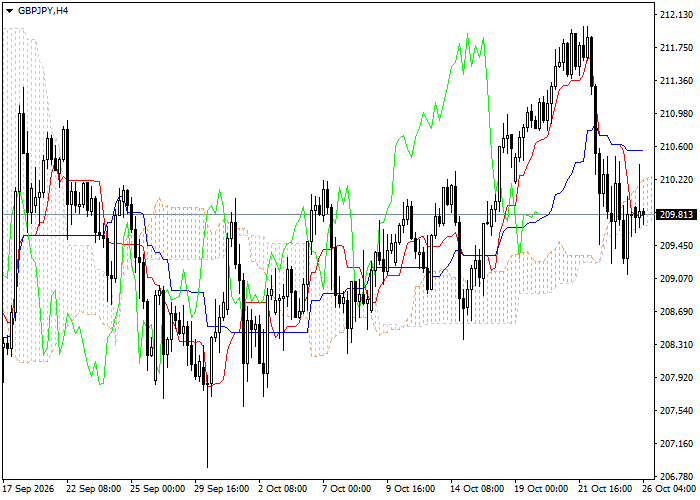
Task: Select the 210.600 price scale label
Action: click(x=676, y=147)
